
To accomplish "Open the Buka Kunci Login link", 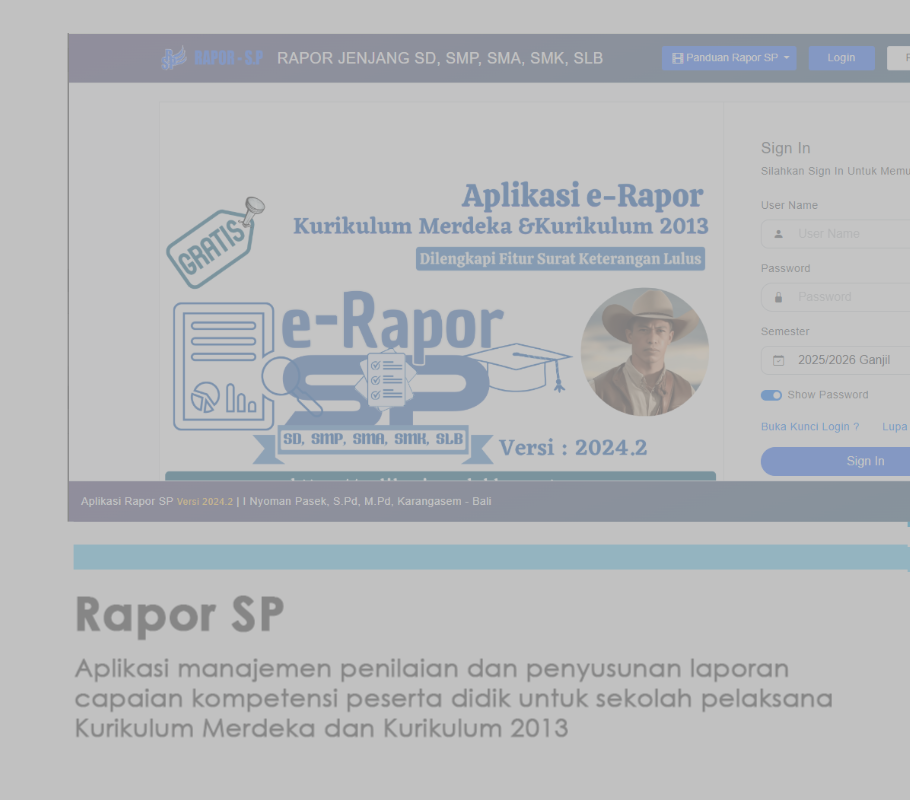I will [x=810, y=427].
